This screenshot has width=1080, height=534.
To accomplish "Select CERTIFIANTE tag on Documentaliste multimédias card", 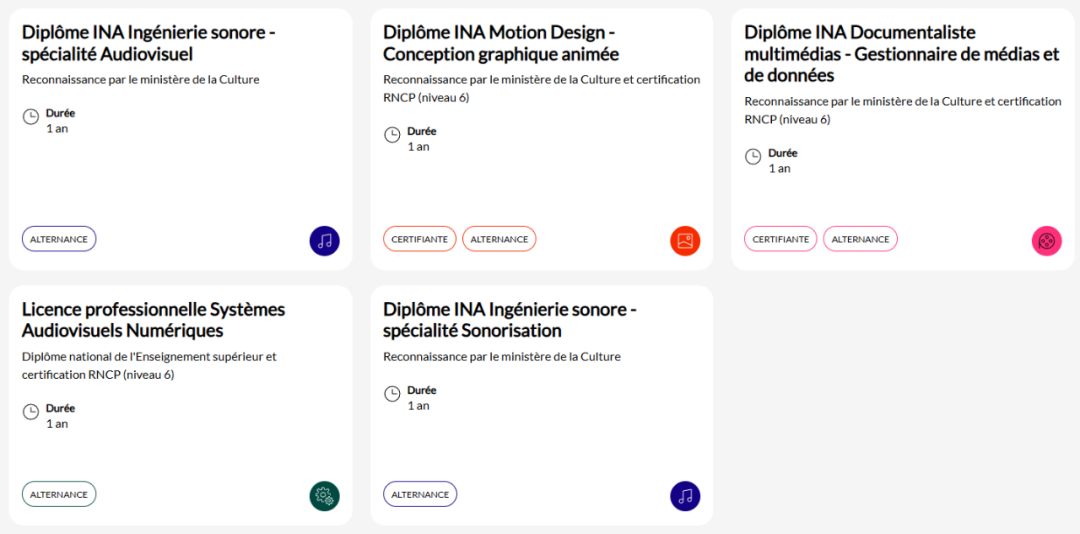I will [780, 239].
